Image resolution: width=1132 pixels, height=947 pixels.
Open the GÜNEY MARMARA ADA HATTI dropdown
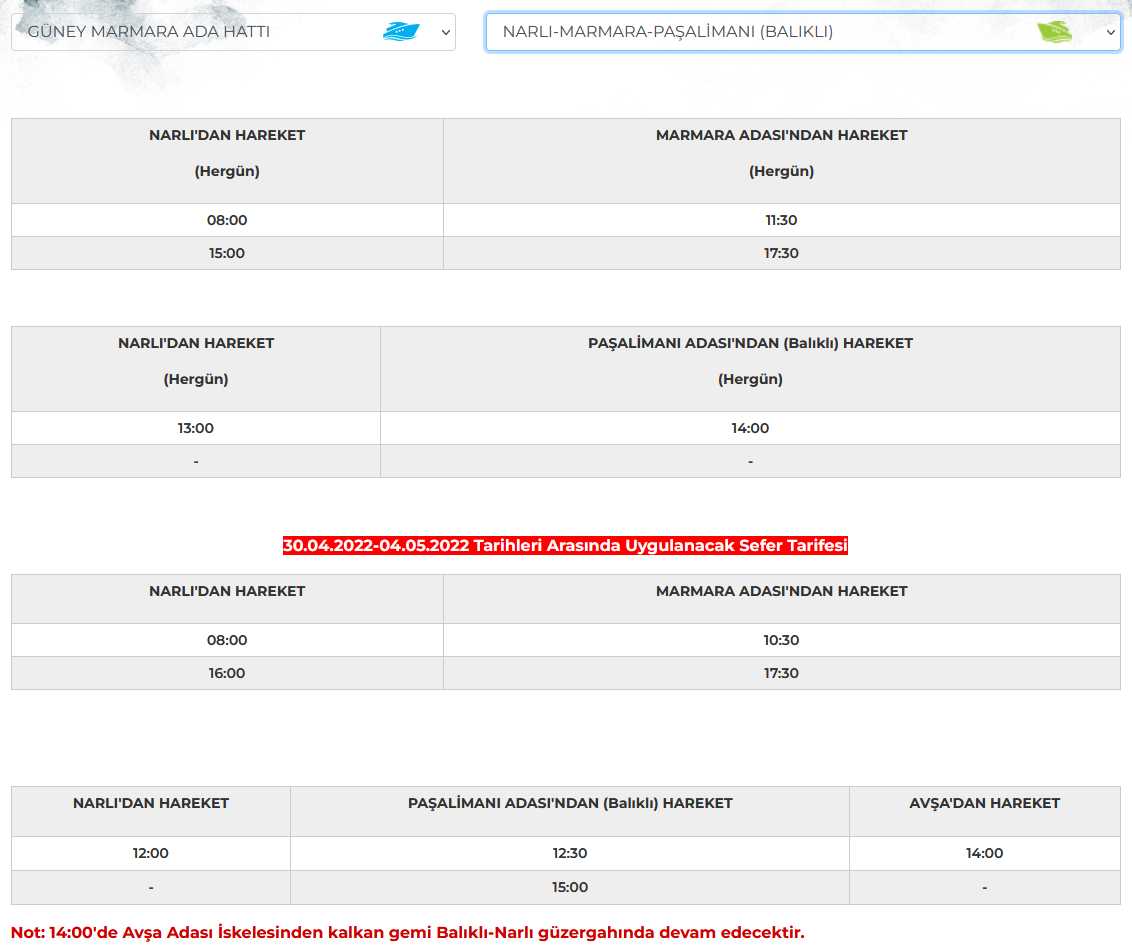[x=233, y=32]
